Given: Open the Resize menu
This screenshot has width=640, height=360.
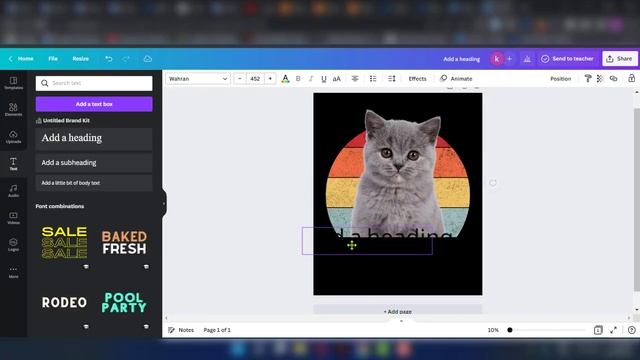Looking at the screenshot, I should tap(80, 59).
